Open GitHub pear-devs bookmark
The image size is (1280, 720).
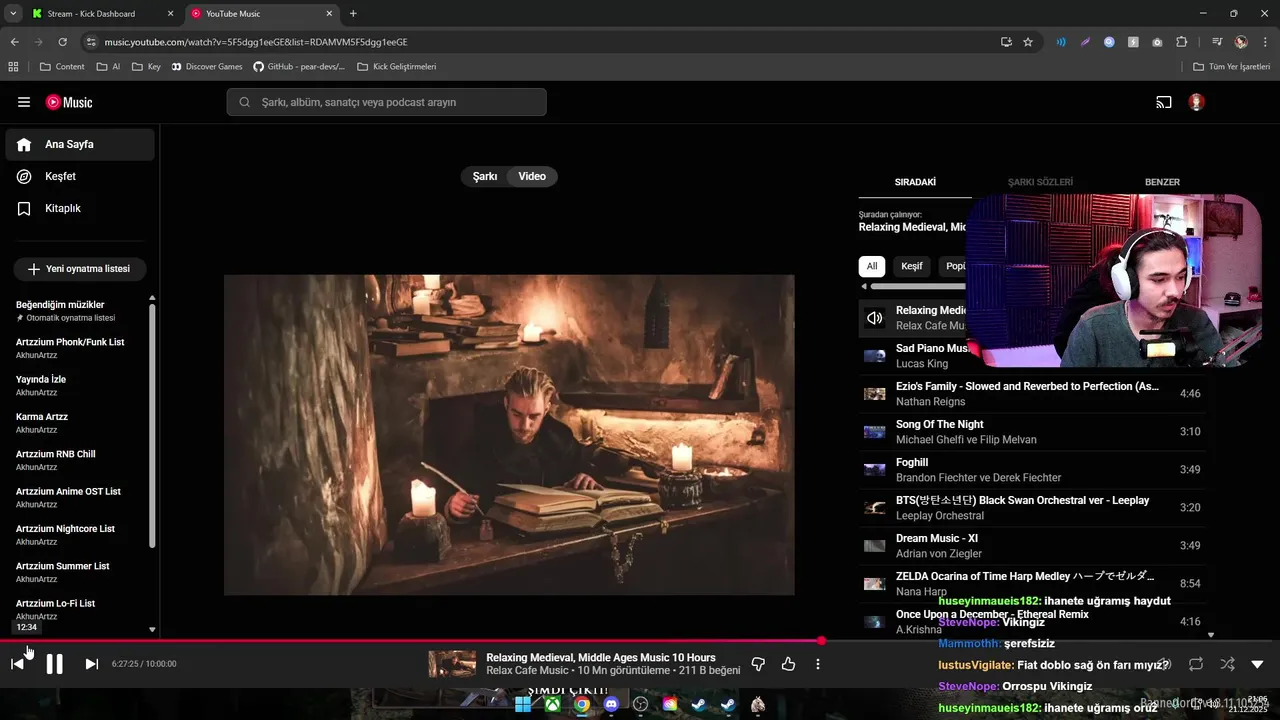tap(299, 67)
